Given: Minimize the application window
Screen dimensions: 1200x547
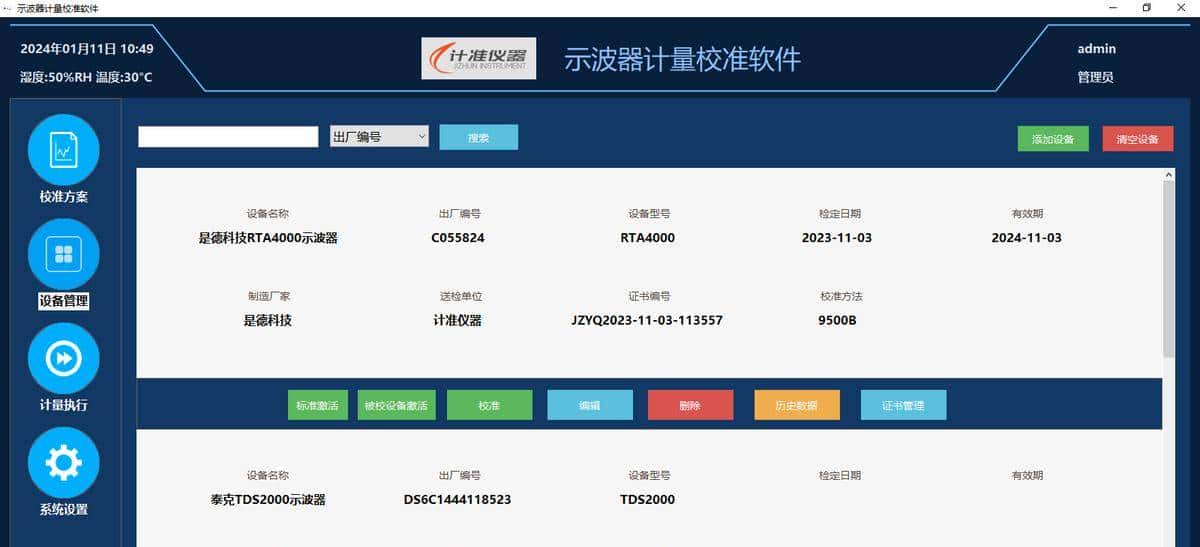Looking at the screenshot, I should [x=1113, y=8].
